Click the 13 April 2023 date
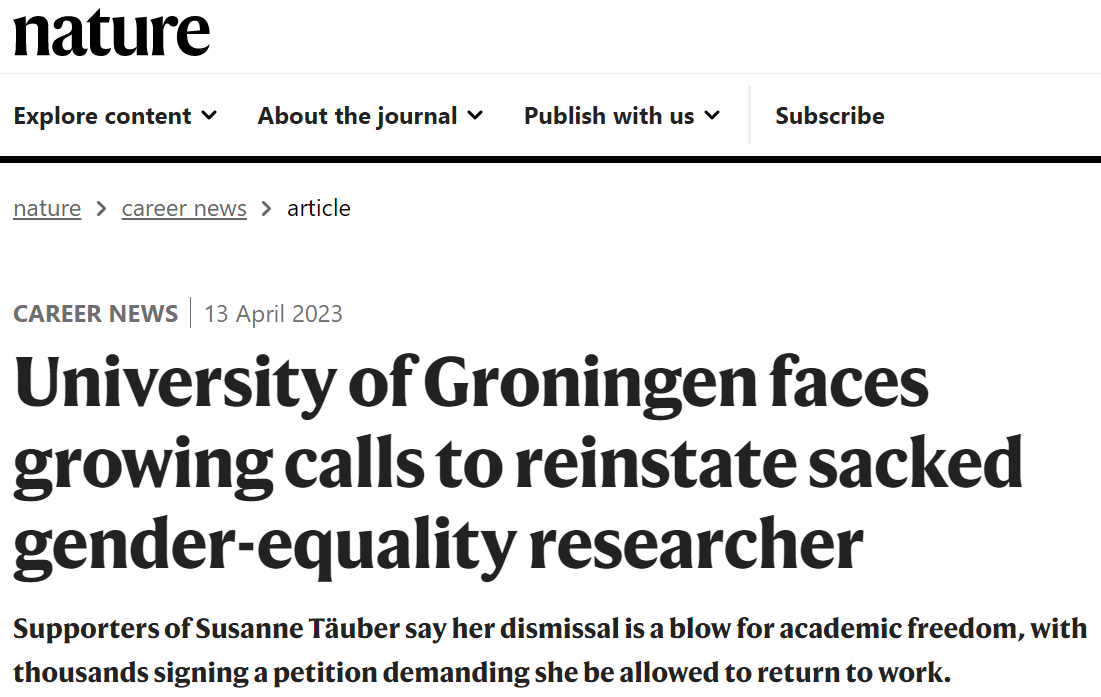This screenshot has width=1101, height=697. [x=273, y=314]
